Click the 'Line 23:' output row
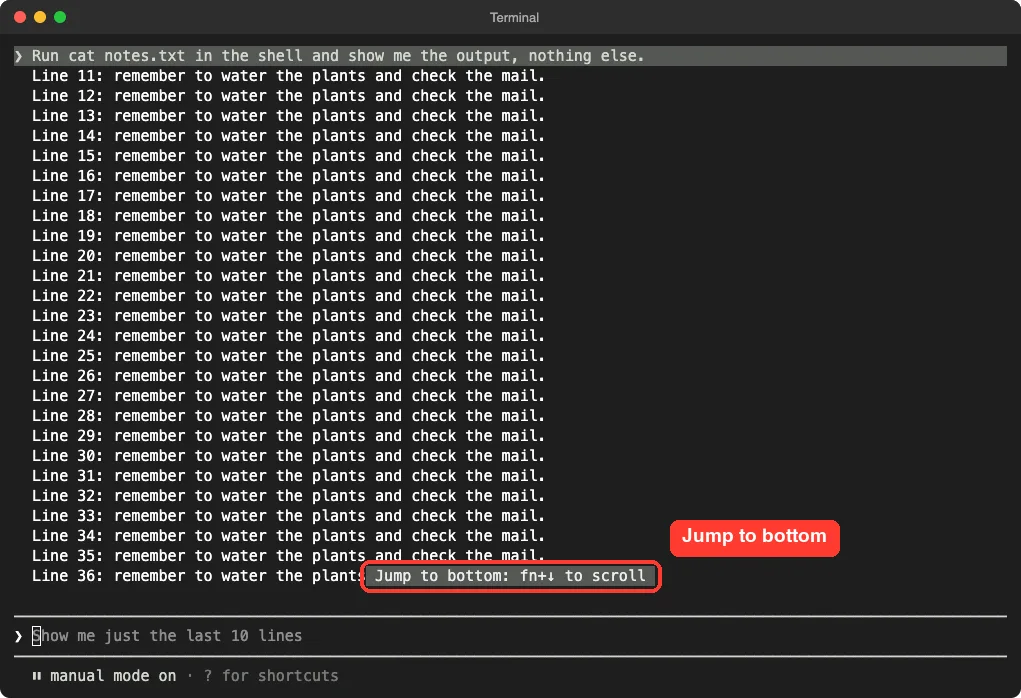1021x698 pixels. click(288, 316)
